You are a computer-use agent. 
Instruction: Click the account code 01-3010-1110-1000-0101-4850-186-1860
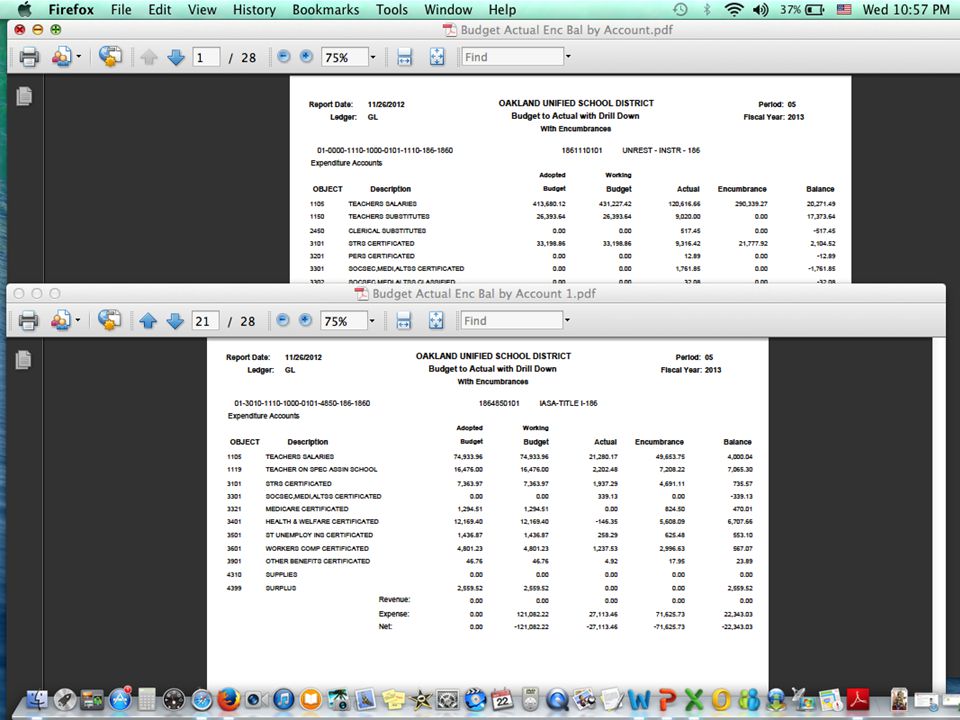click(x=302, y=403)
